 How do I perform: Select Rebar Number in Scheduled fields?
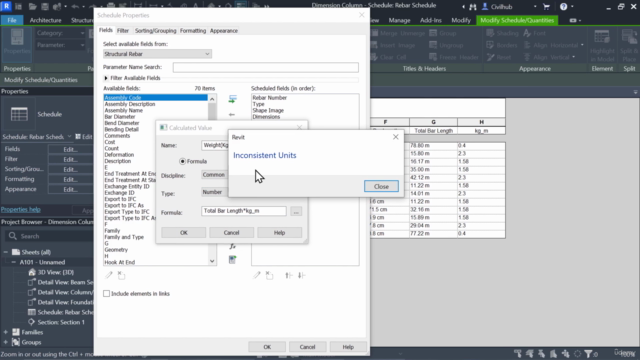click(x=269, y=98)
